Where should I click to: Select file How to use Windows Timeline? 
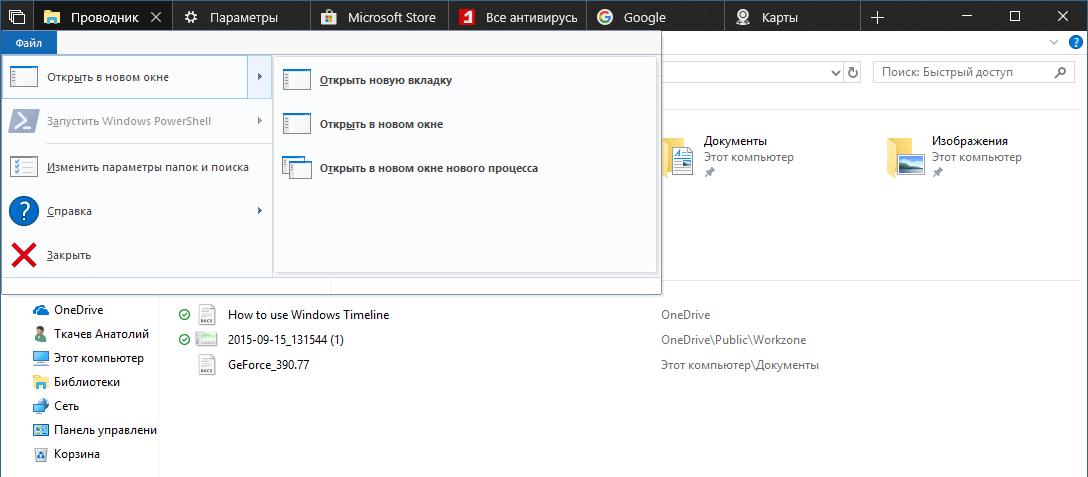[x=309, y=315]
